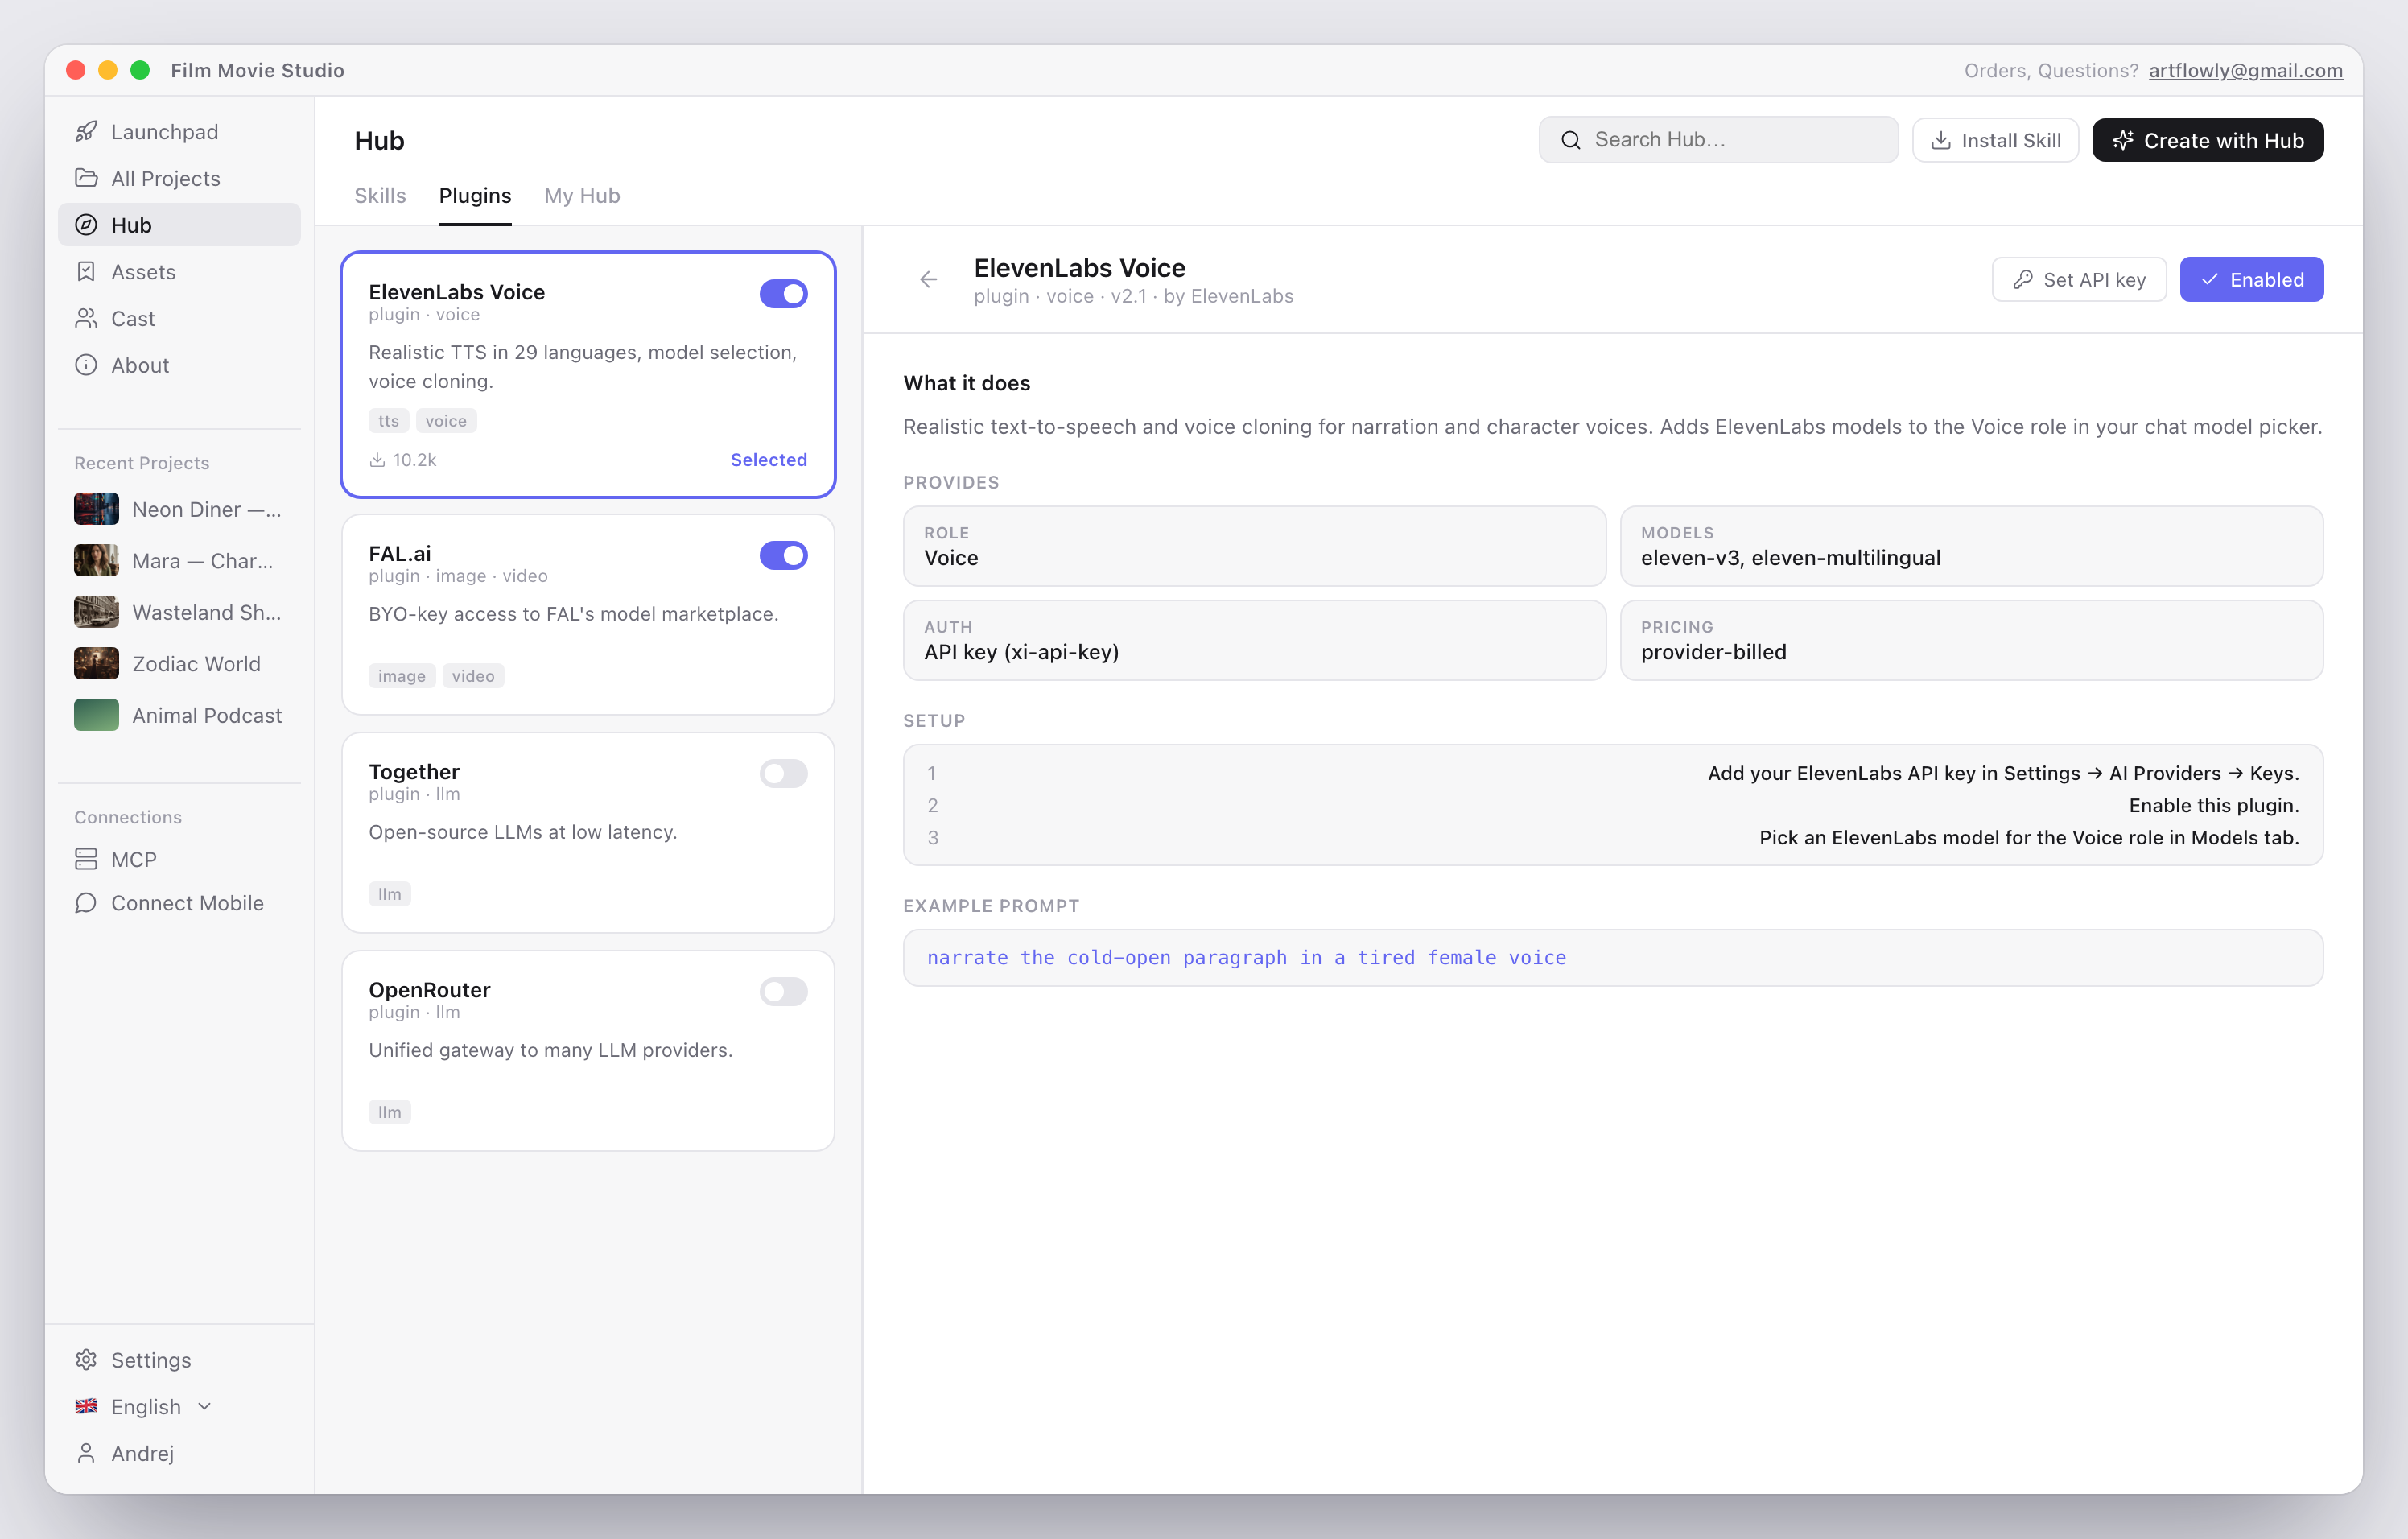
Task: Click the API key (xi-api-key) auth value
Action: coord(1021,652)
